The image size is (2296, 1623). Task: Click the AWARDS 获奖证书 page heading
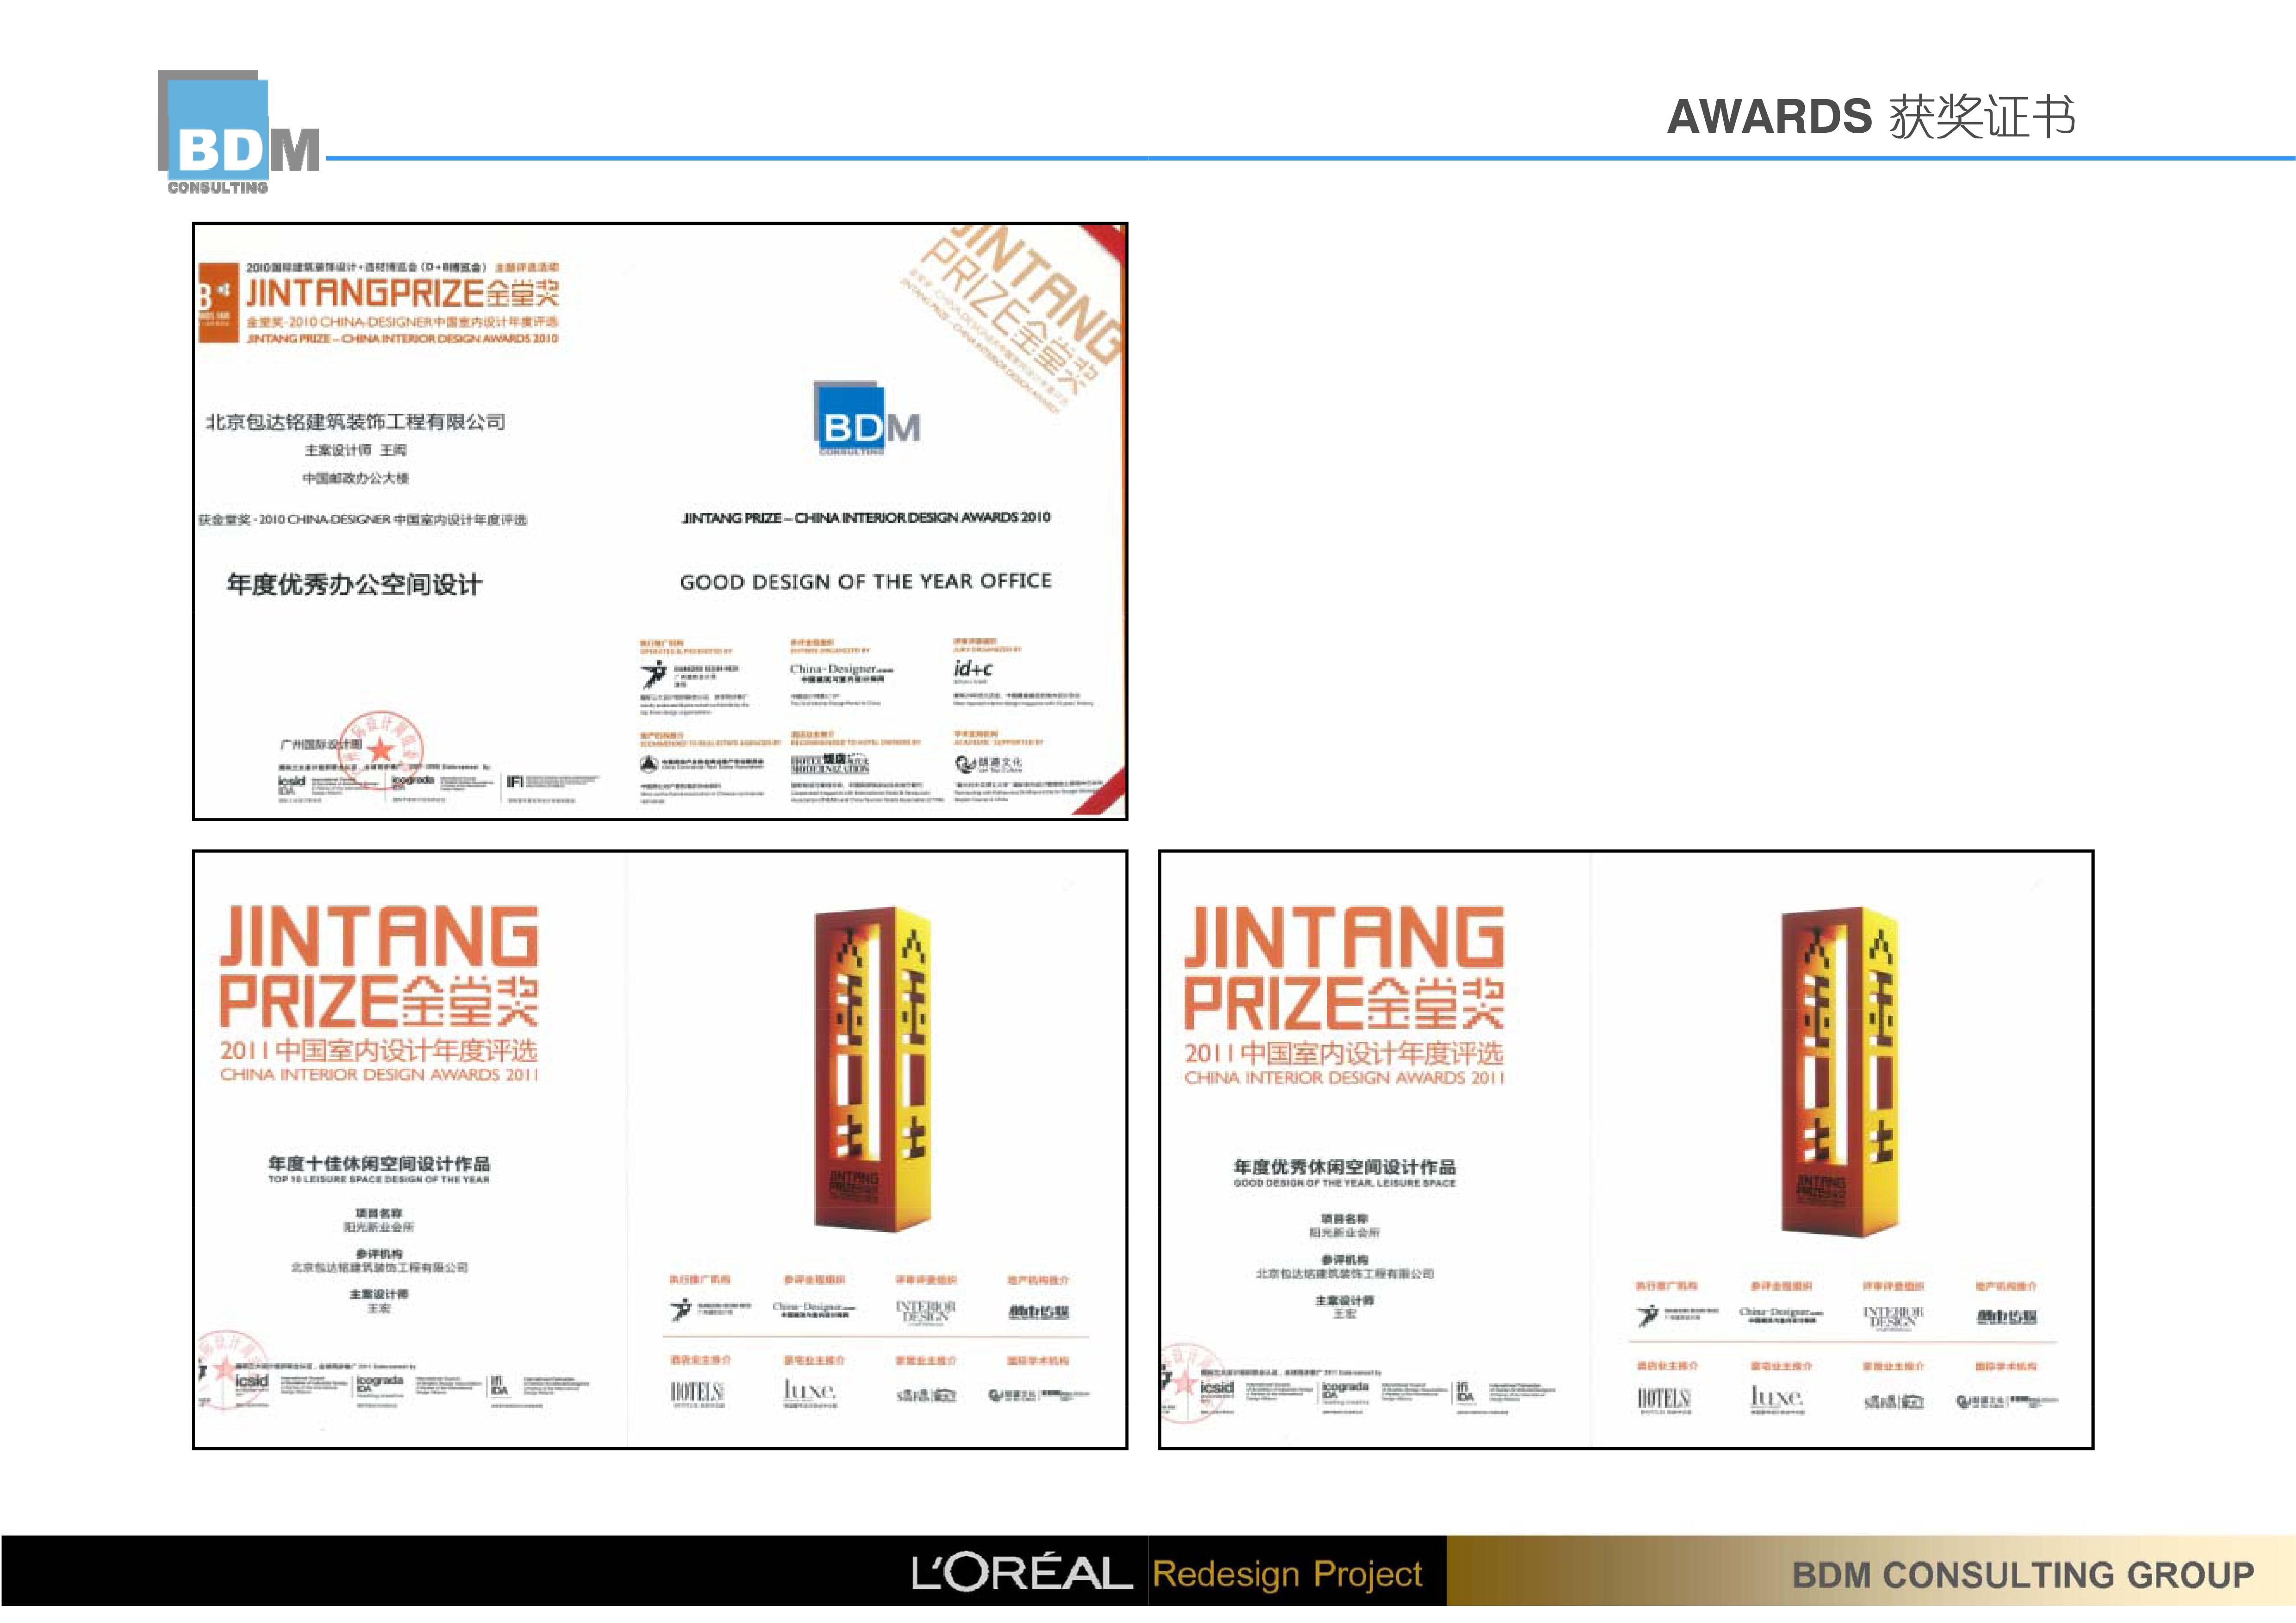coord(1870,117)
